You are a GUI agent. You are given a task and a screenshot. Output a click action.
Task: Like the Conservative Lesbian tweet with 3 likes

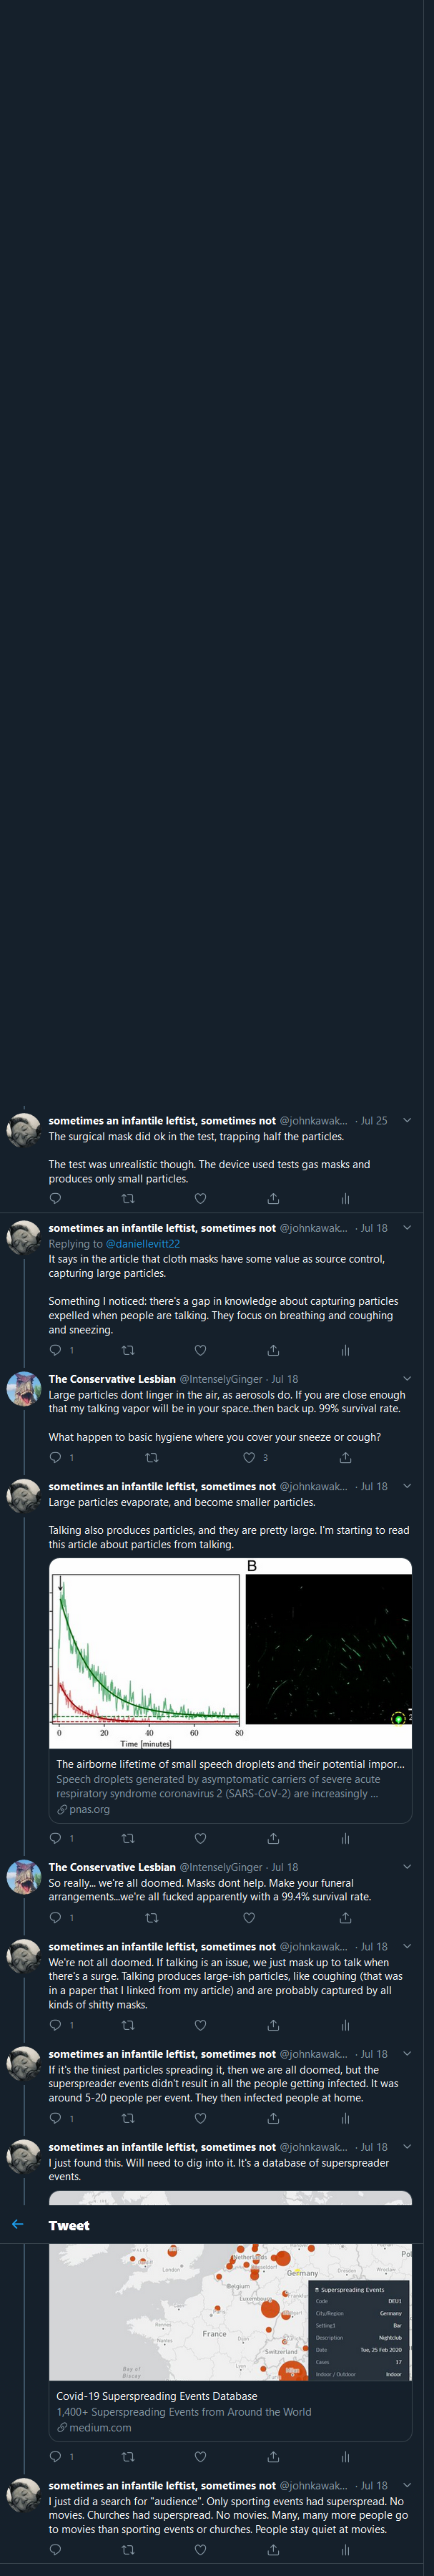click(249, 1457)
